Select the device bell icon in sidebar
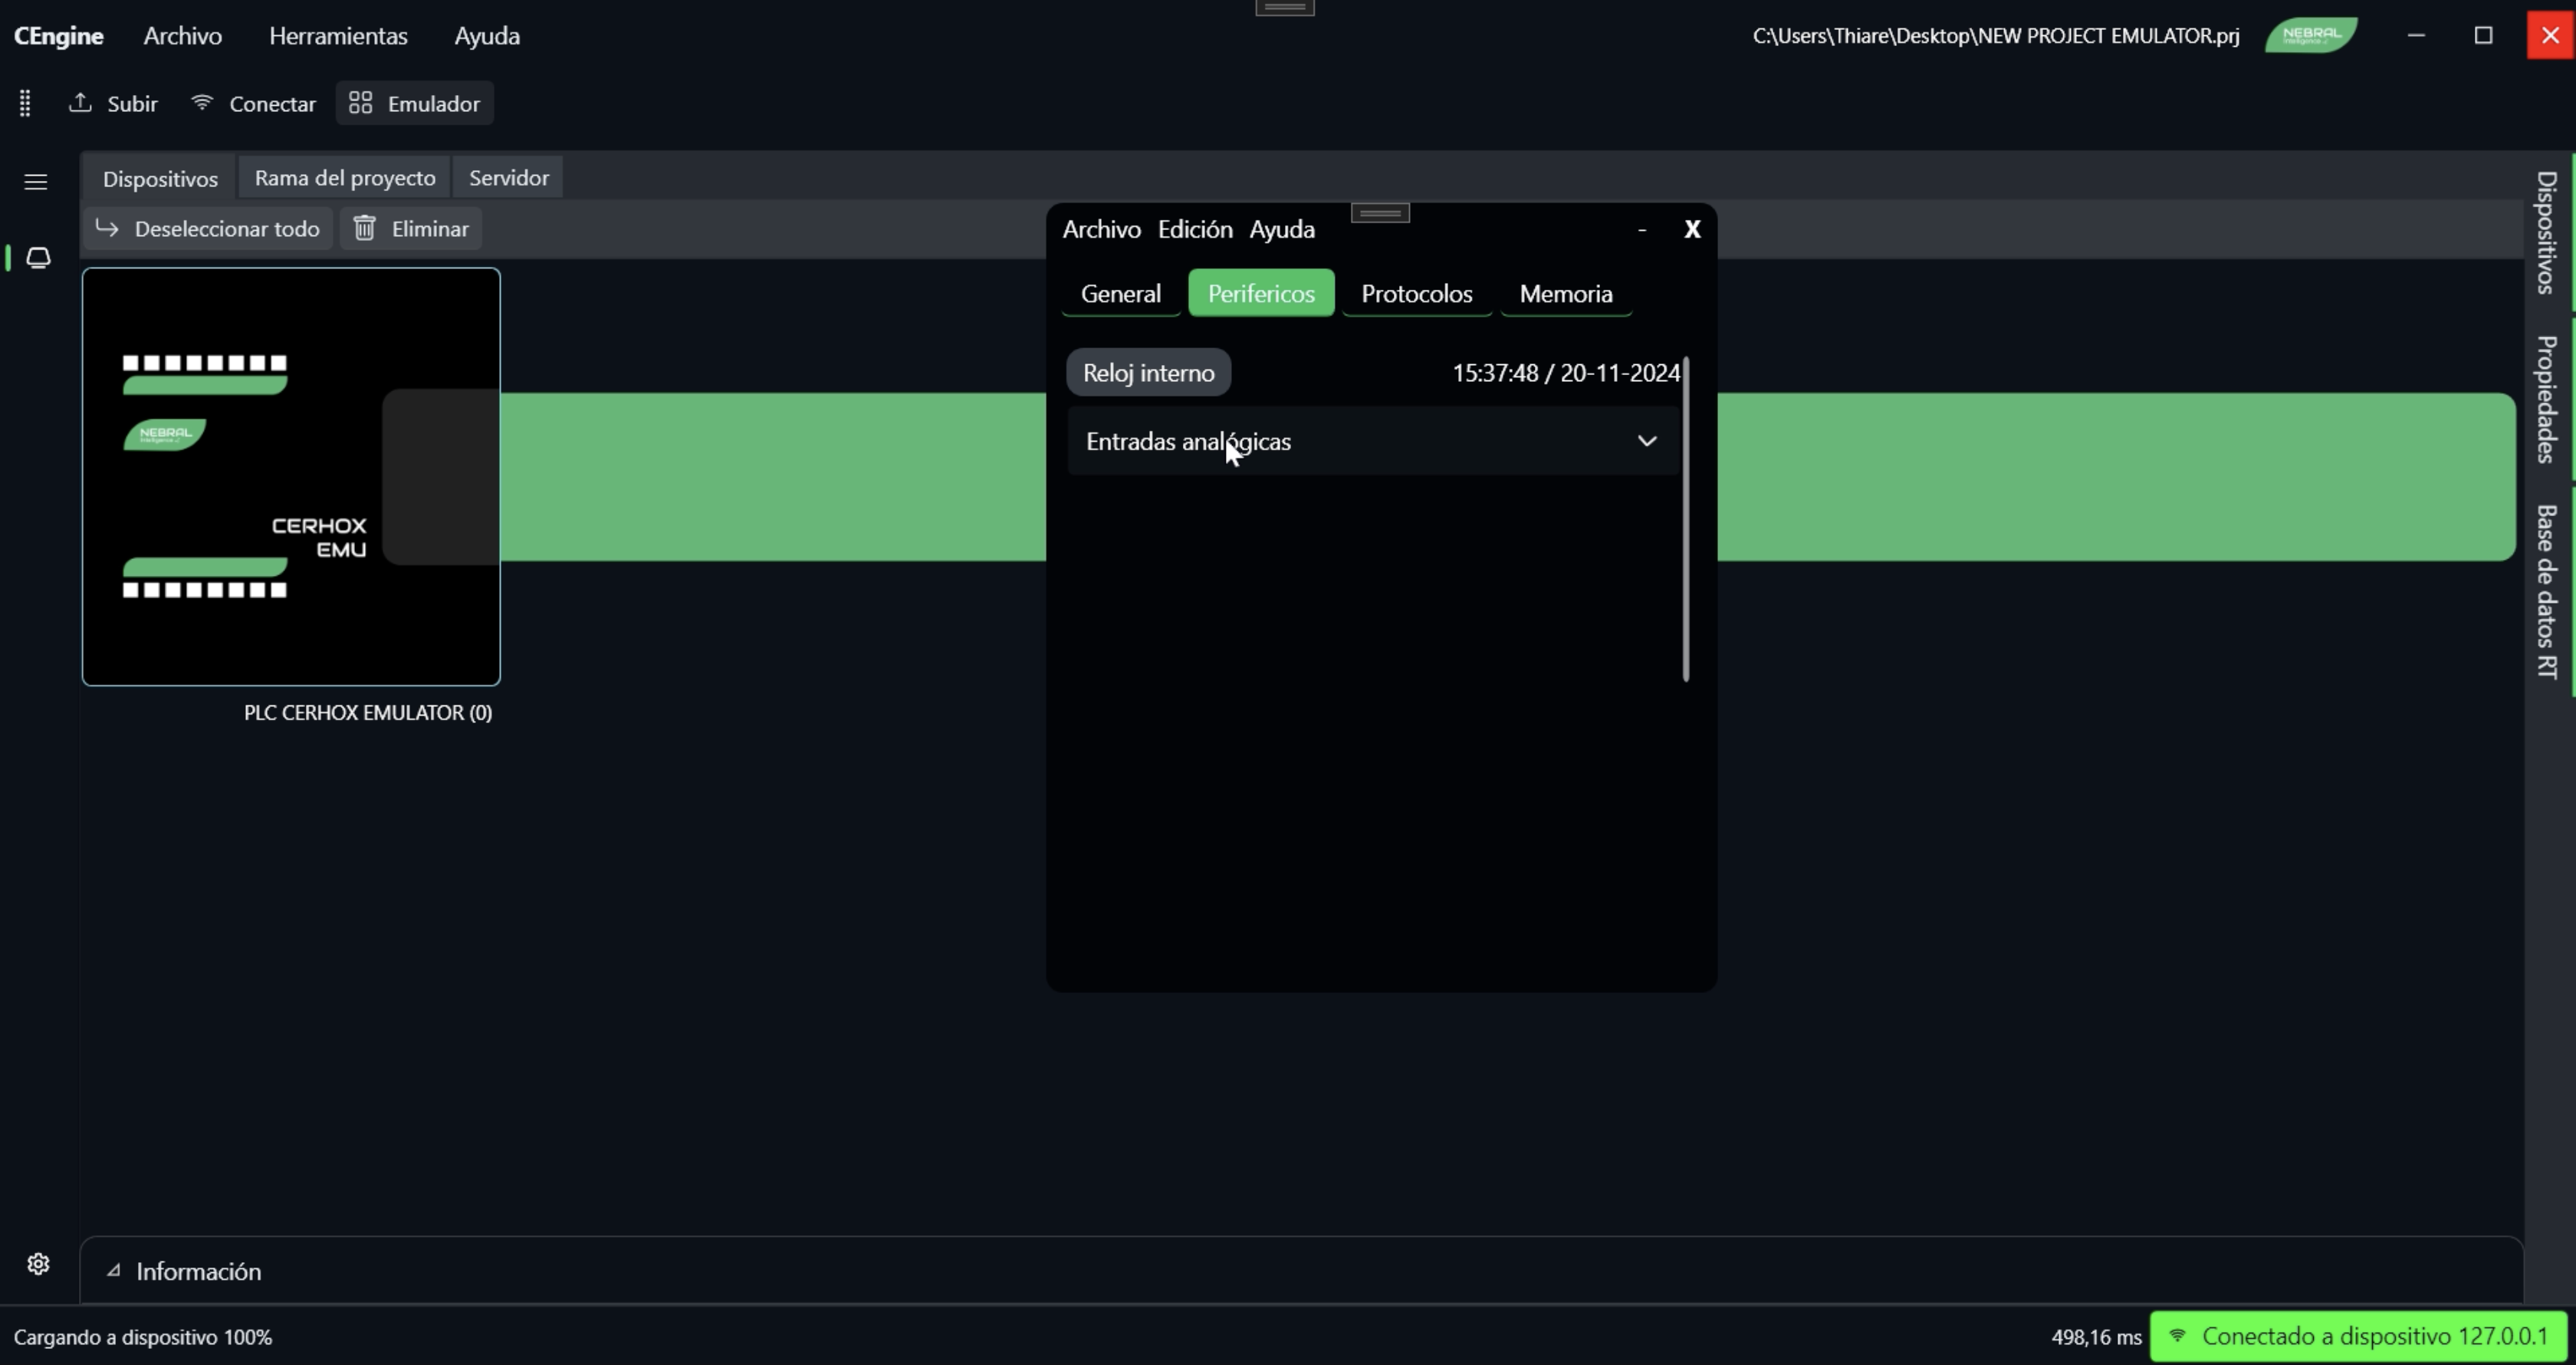 [x=38, y=258]
